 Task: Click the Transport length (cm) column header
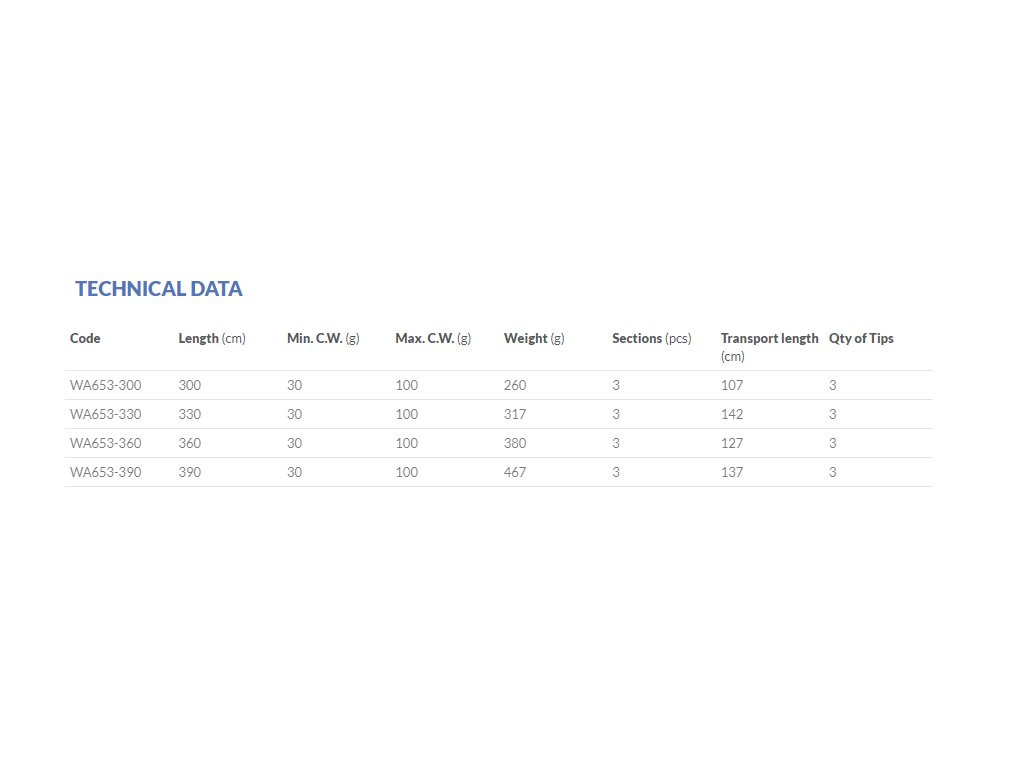pos(769,347)
